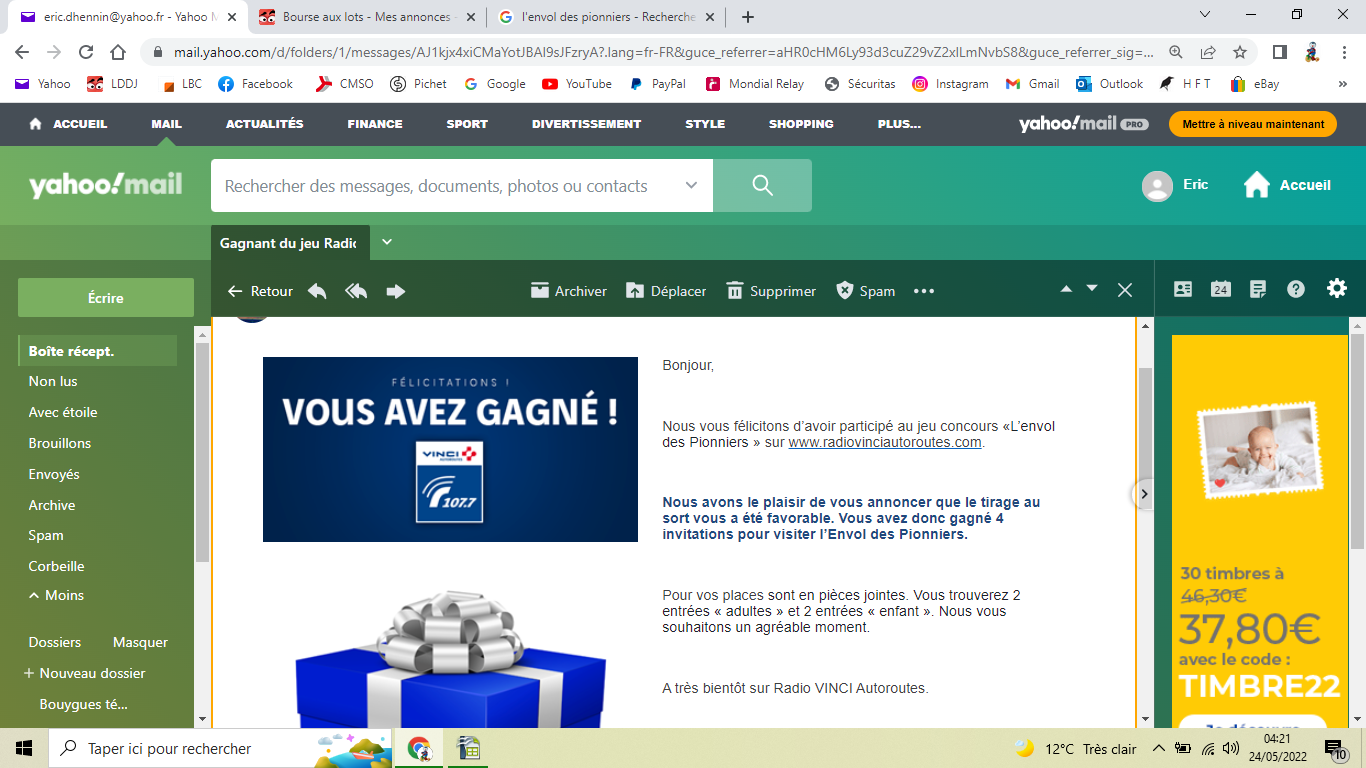Follow www.radiovinciautoroutes.com link
The image size is (1366, 768).
pos(885,442)
